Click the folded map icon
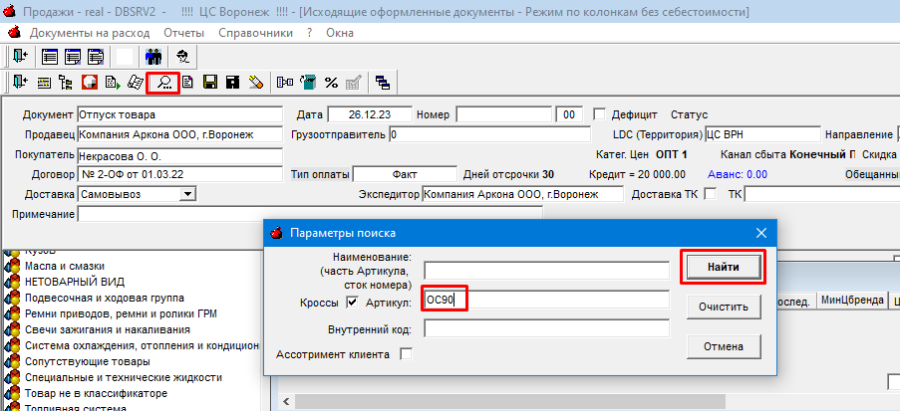Image resolution: width=900 pixels, height=411 pixels. 135,83
